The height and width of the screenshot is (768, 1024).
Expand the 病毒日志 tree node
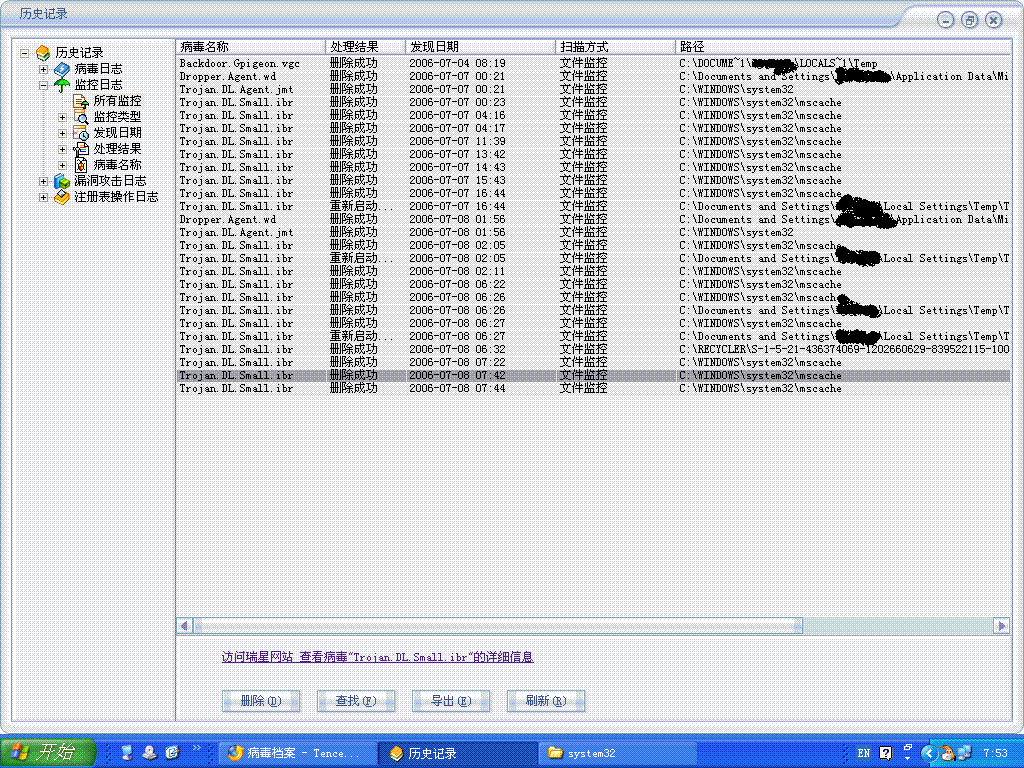coord(43,69)
